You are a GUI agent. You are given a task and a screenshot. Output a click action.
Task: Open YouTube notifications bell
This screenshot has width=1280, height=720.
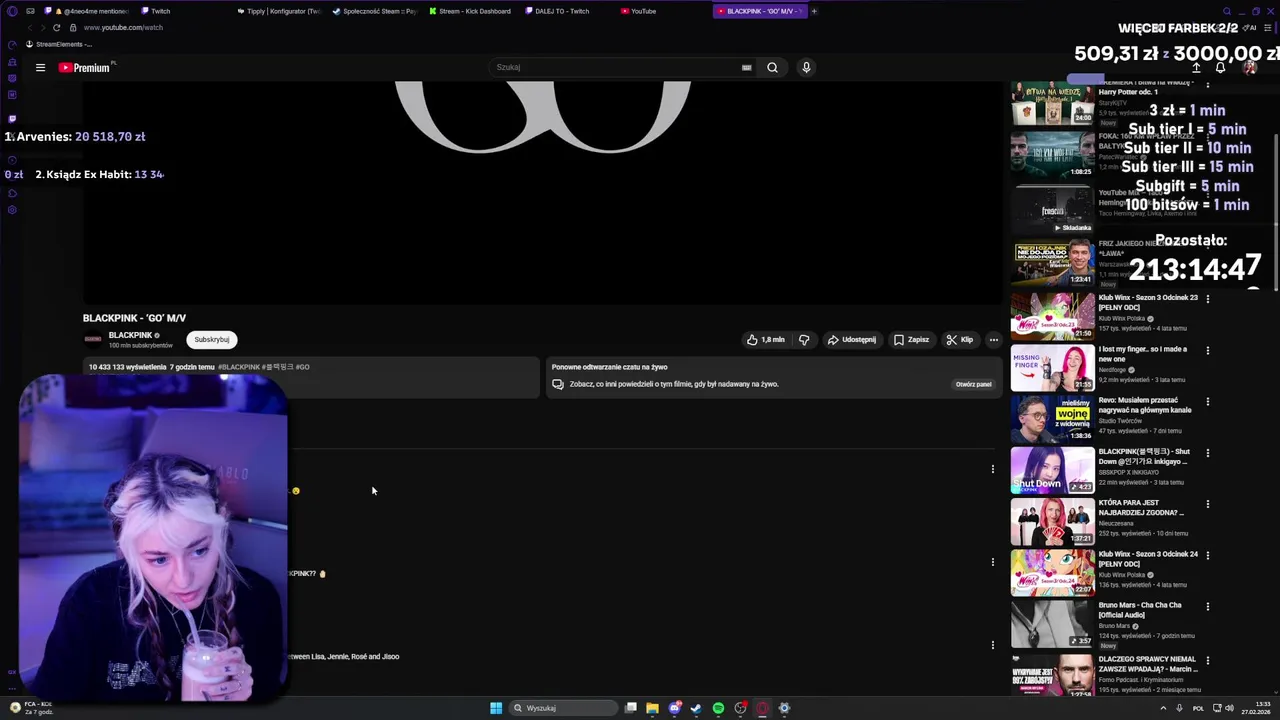[1220, 67]
